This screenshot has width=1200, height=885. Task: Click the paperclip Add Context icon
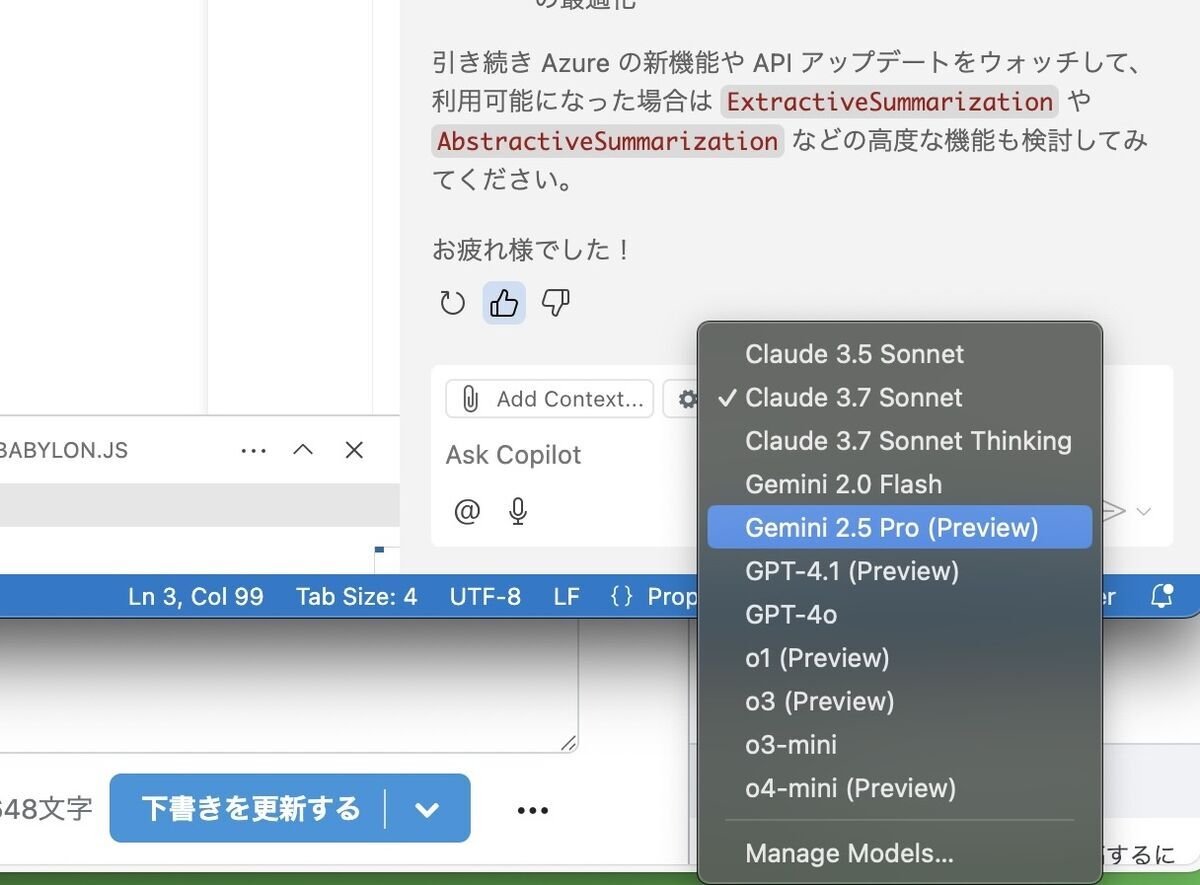470,399
